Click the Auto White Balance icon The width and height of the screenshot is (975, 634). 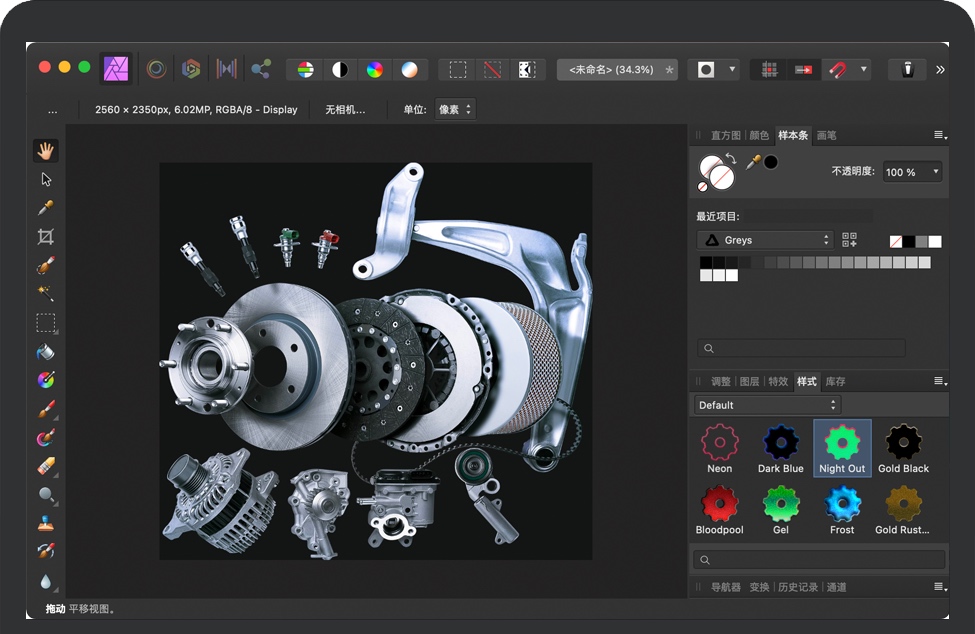[409, 70]
